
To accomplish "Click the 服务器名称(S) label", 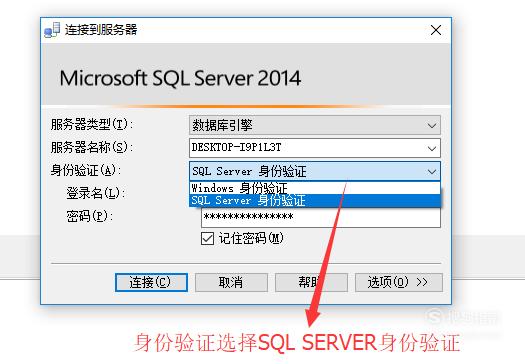I will click(x=92, y=147).
